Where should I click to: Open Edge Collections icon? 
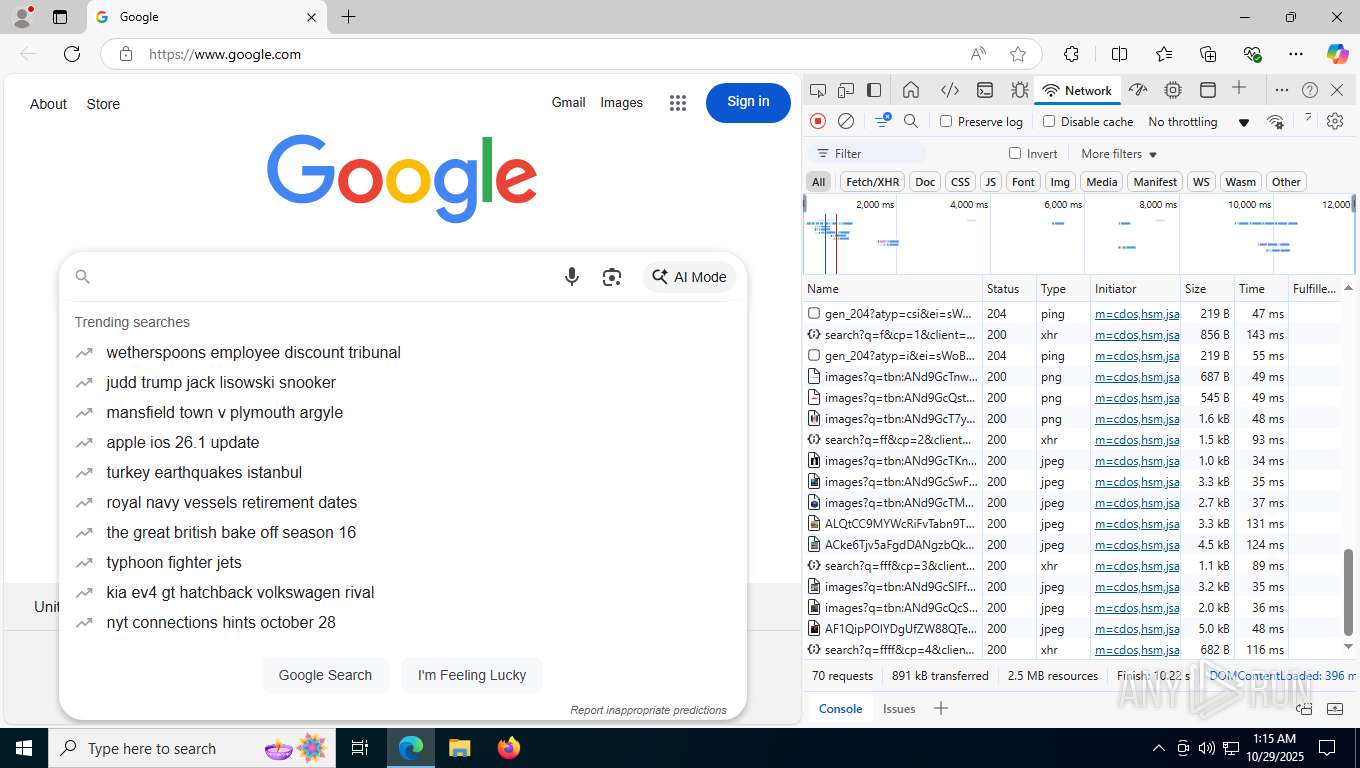pos(1208,54)
